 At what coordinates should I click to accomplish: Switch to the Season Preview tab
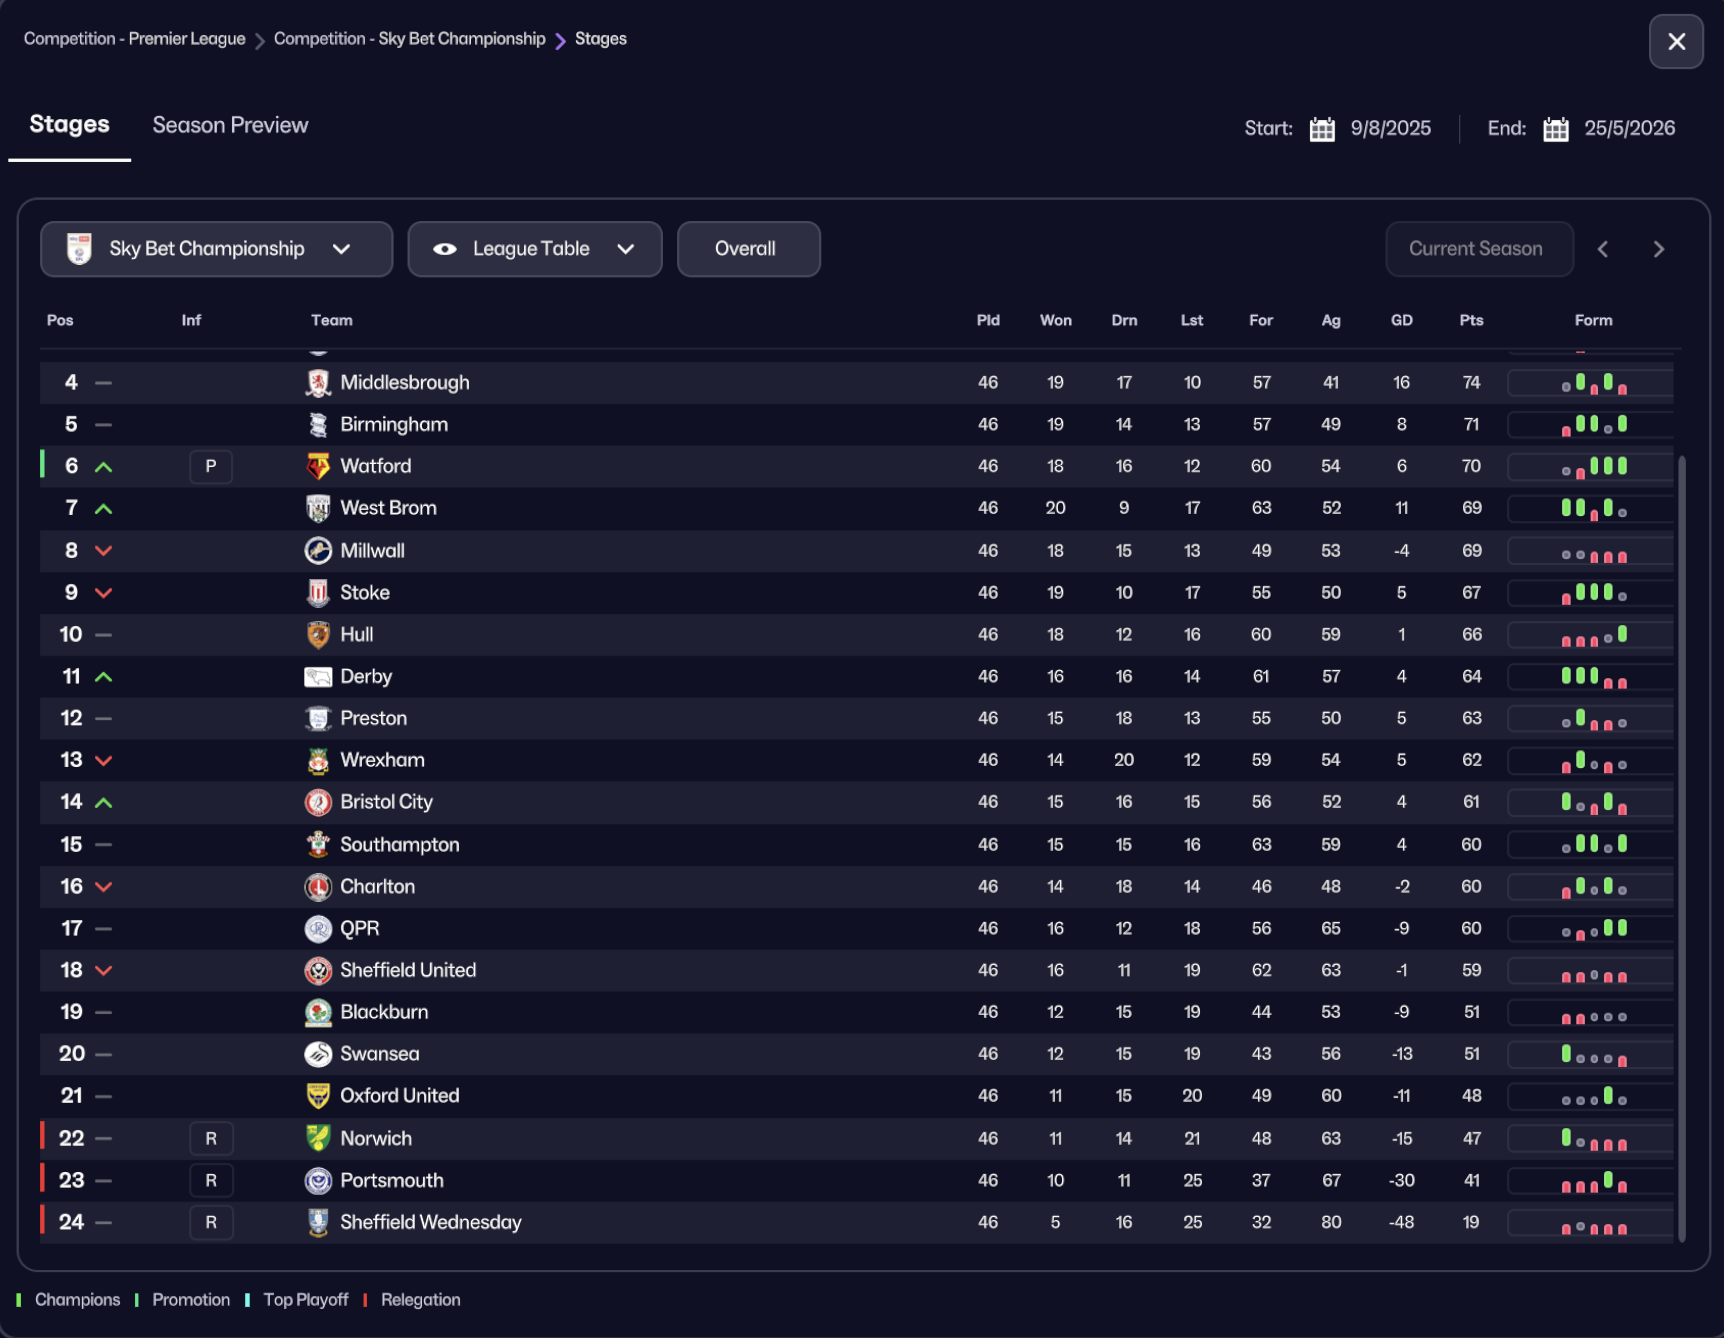point(230,125)
